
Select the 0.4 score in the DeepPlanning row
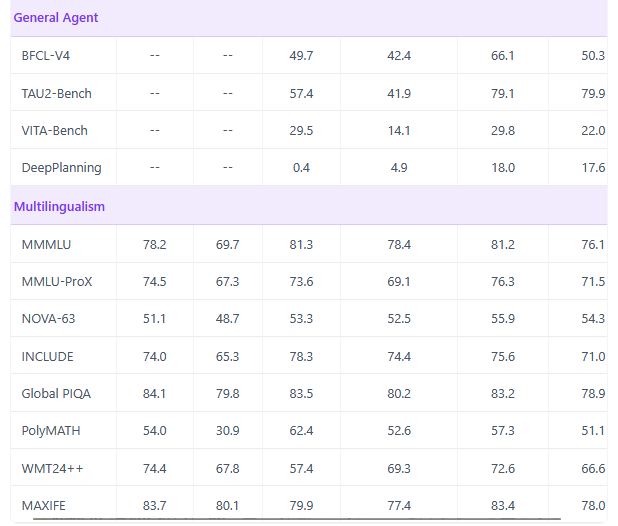pyautogui.click(x=301, y=168)
